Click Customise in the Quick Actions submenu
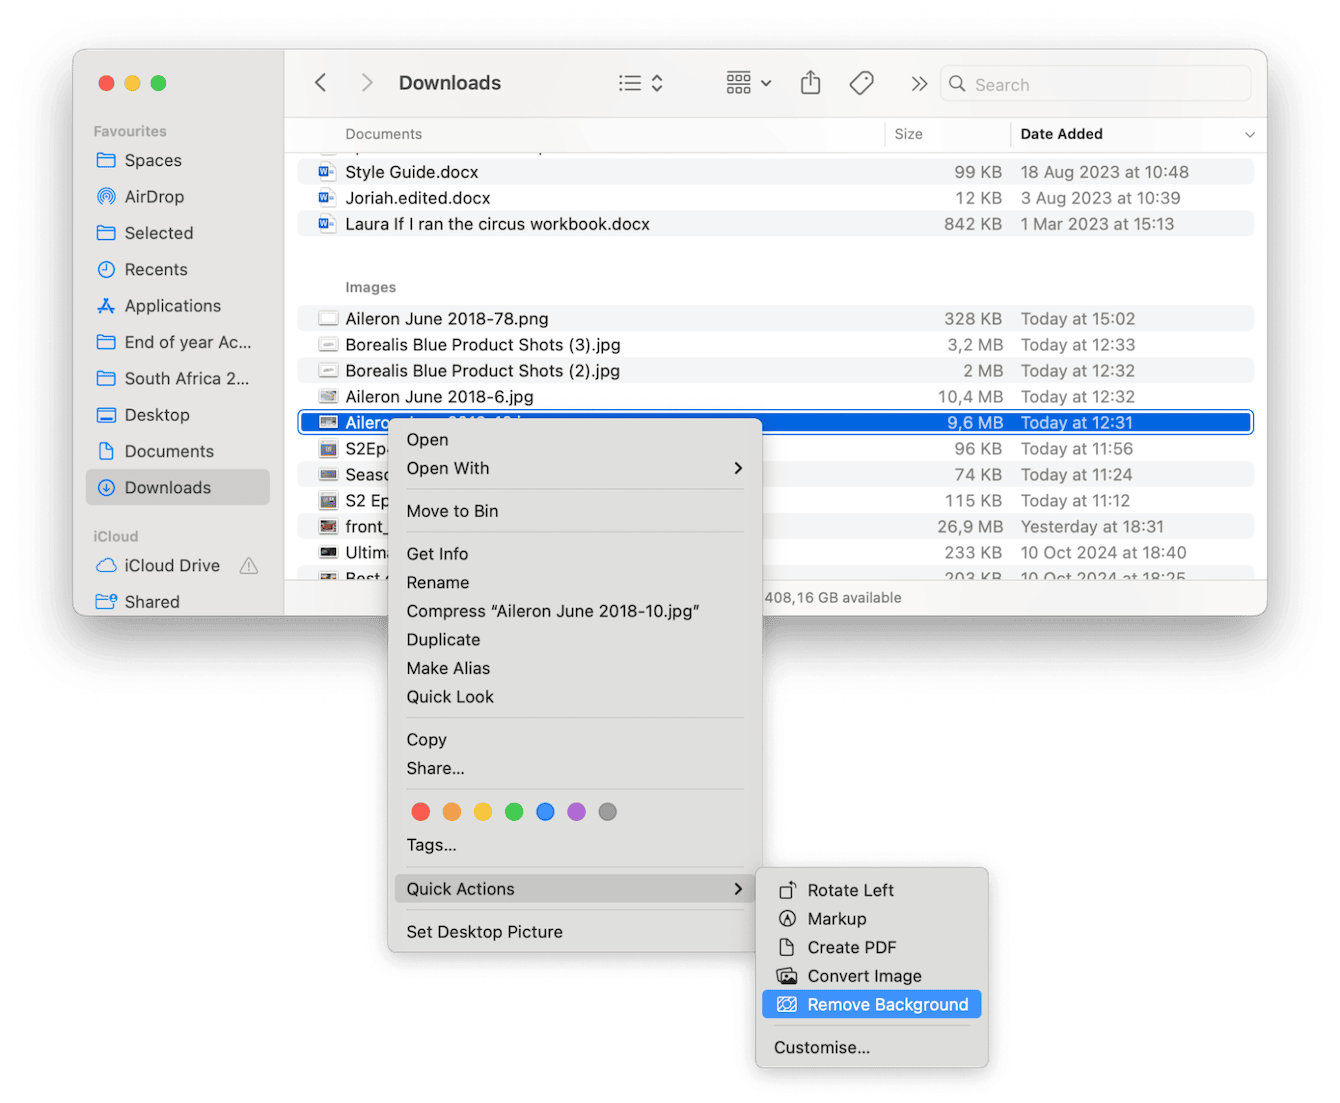The height and width of the screenshot is (1103, 1340). (821, 1047)
